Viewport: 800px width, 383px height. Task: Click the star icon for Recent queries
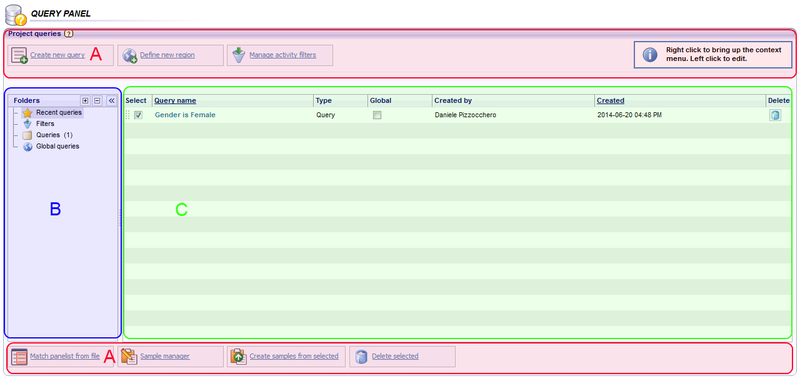(x=28, y=113)
